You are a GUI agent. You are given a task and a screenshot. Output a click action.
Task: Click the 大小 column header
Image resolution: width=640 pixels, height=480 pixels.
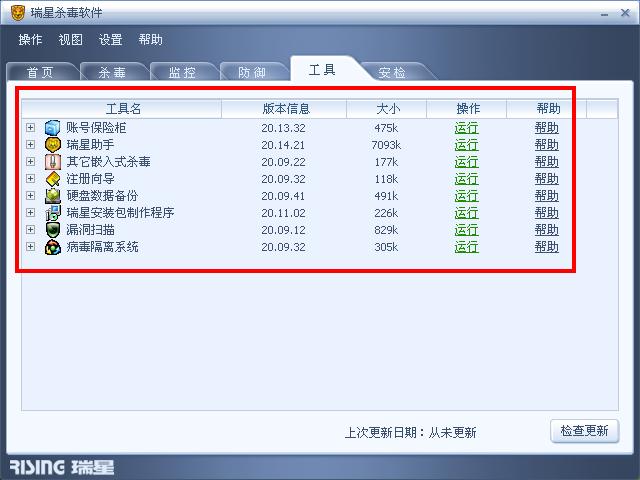click(387, 109)
